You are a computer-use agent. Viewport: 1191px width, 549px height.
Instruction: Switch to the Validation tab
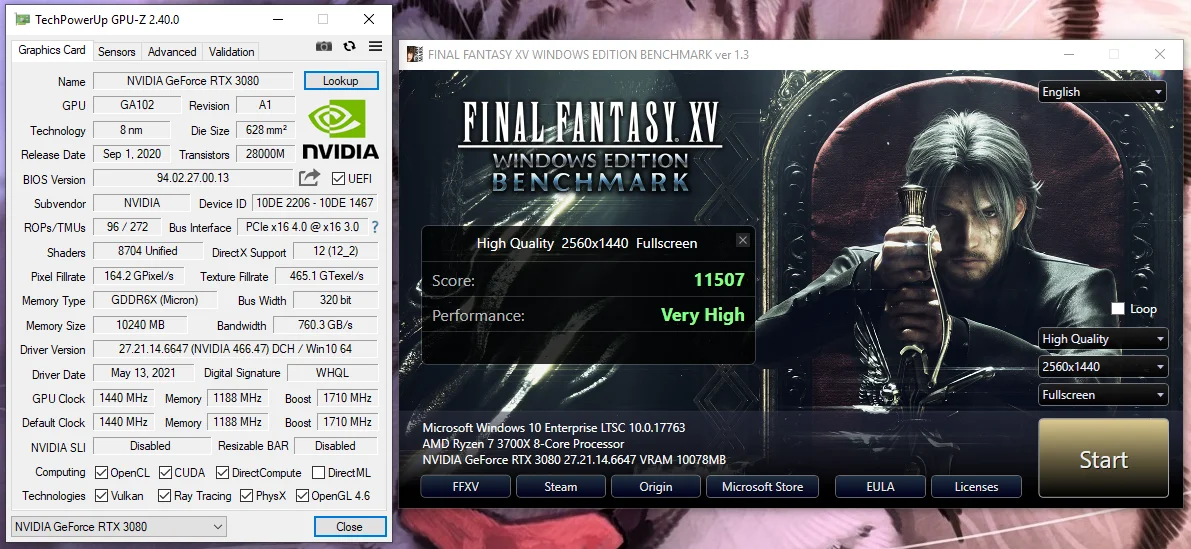pos(231,52)
